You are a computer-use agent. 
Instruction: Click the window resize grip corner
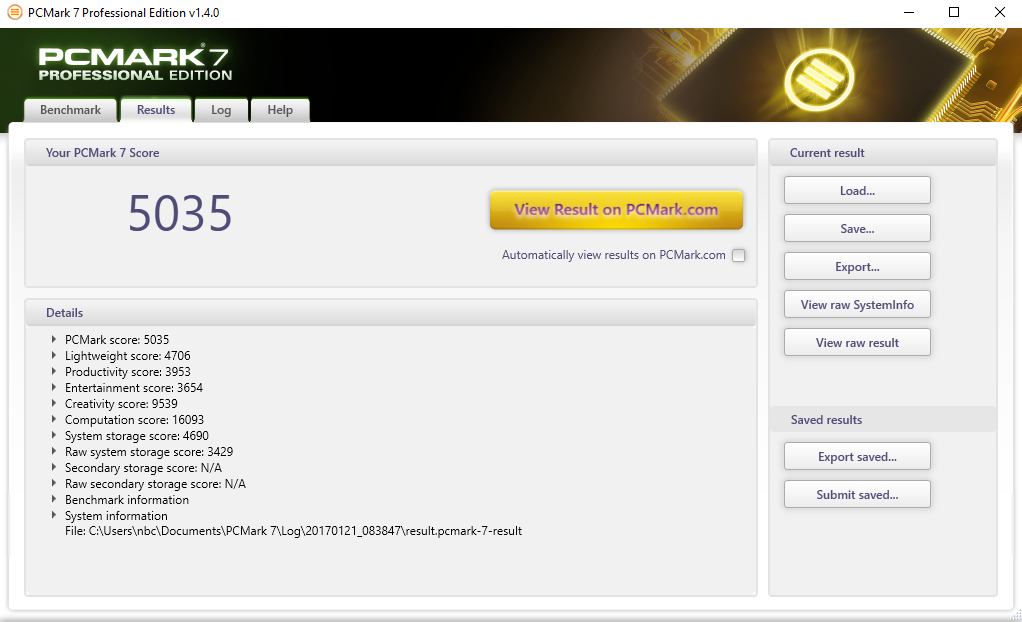1015,615
